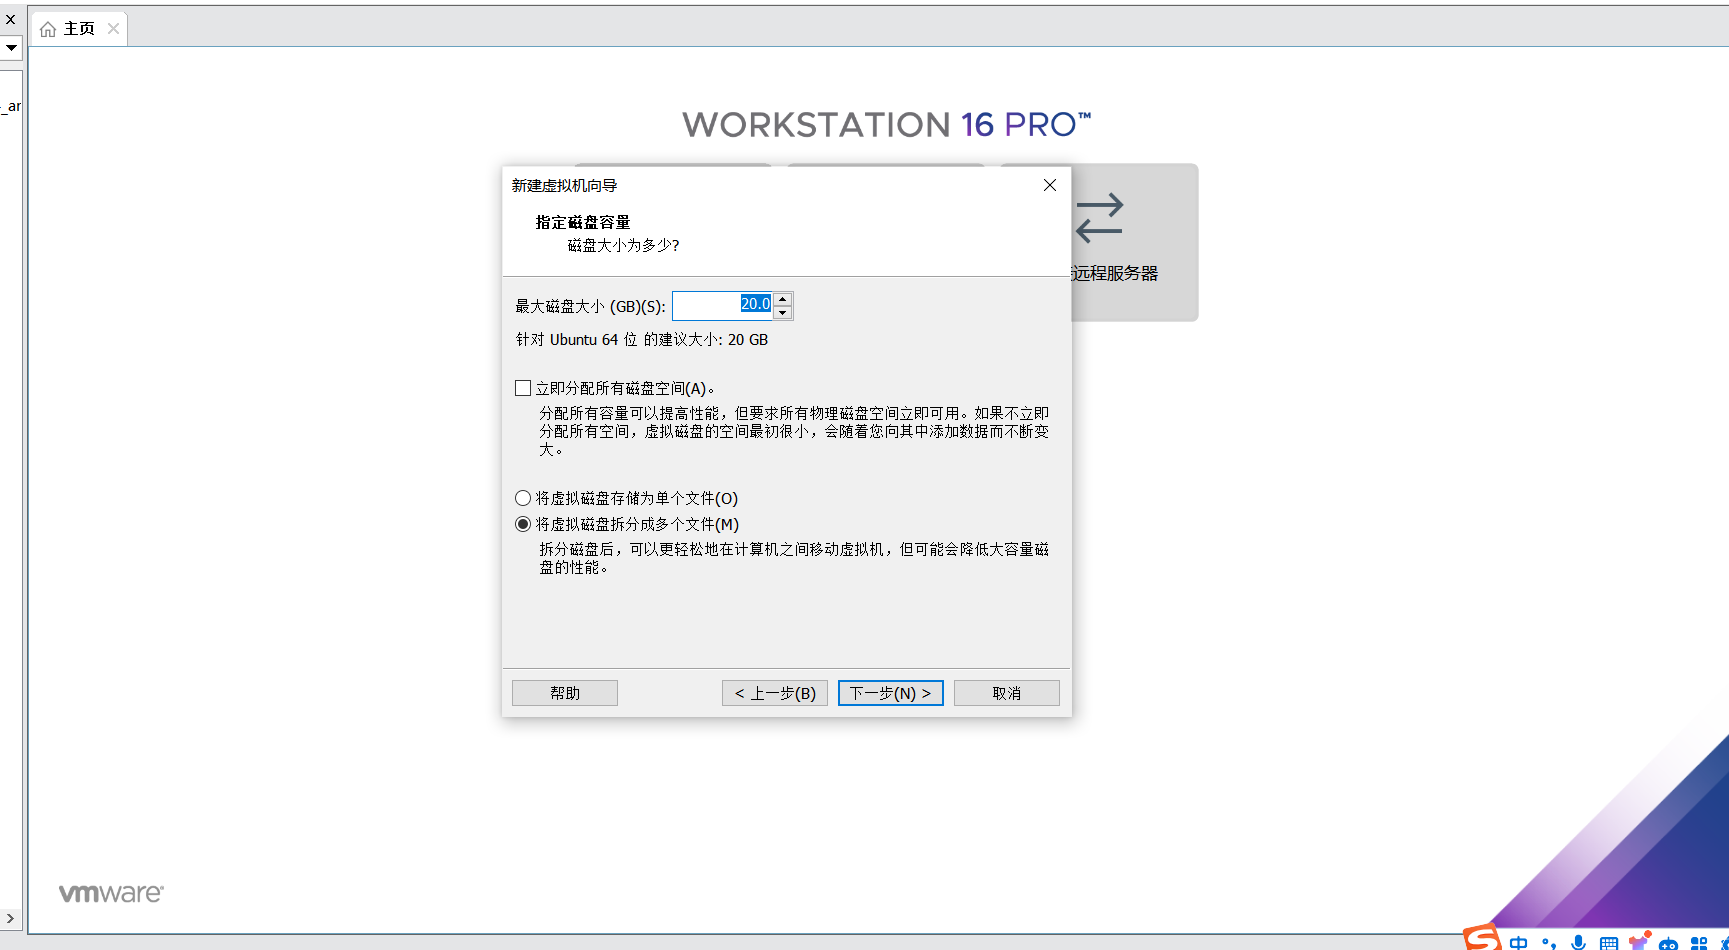Click the Sogou input method S logo
1729x950 pixels.
(1482, 939)
